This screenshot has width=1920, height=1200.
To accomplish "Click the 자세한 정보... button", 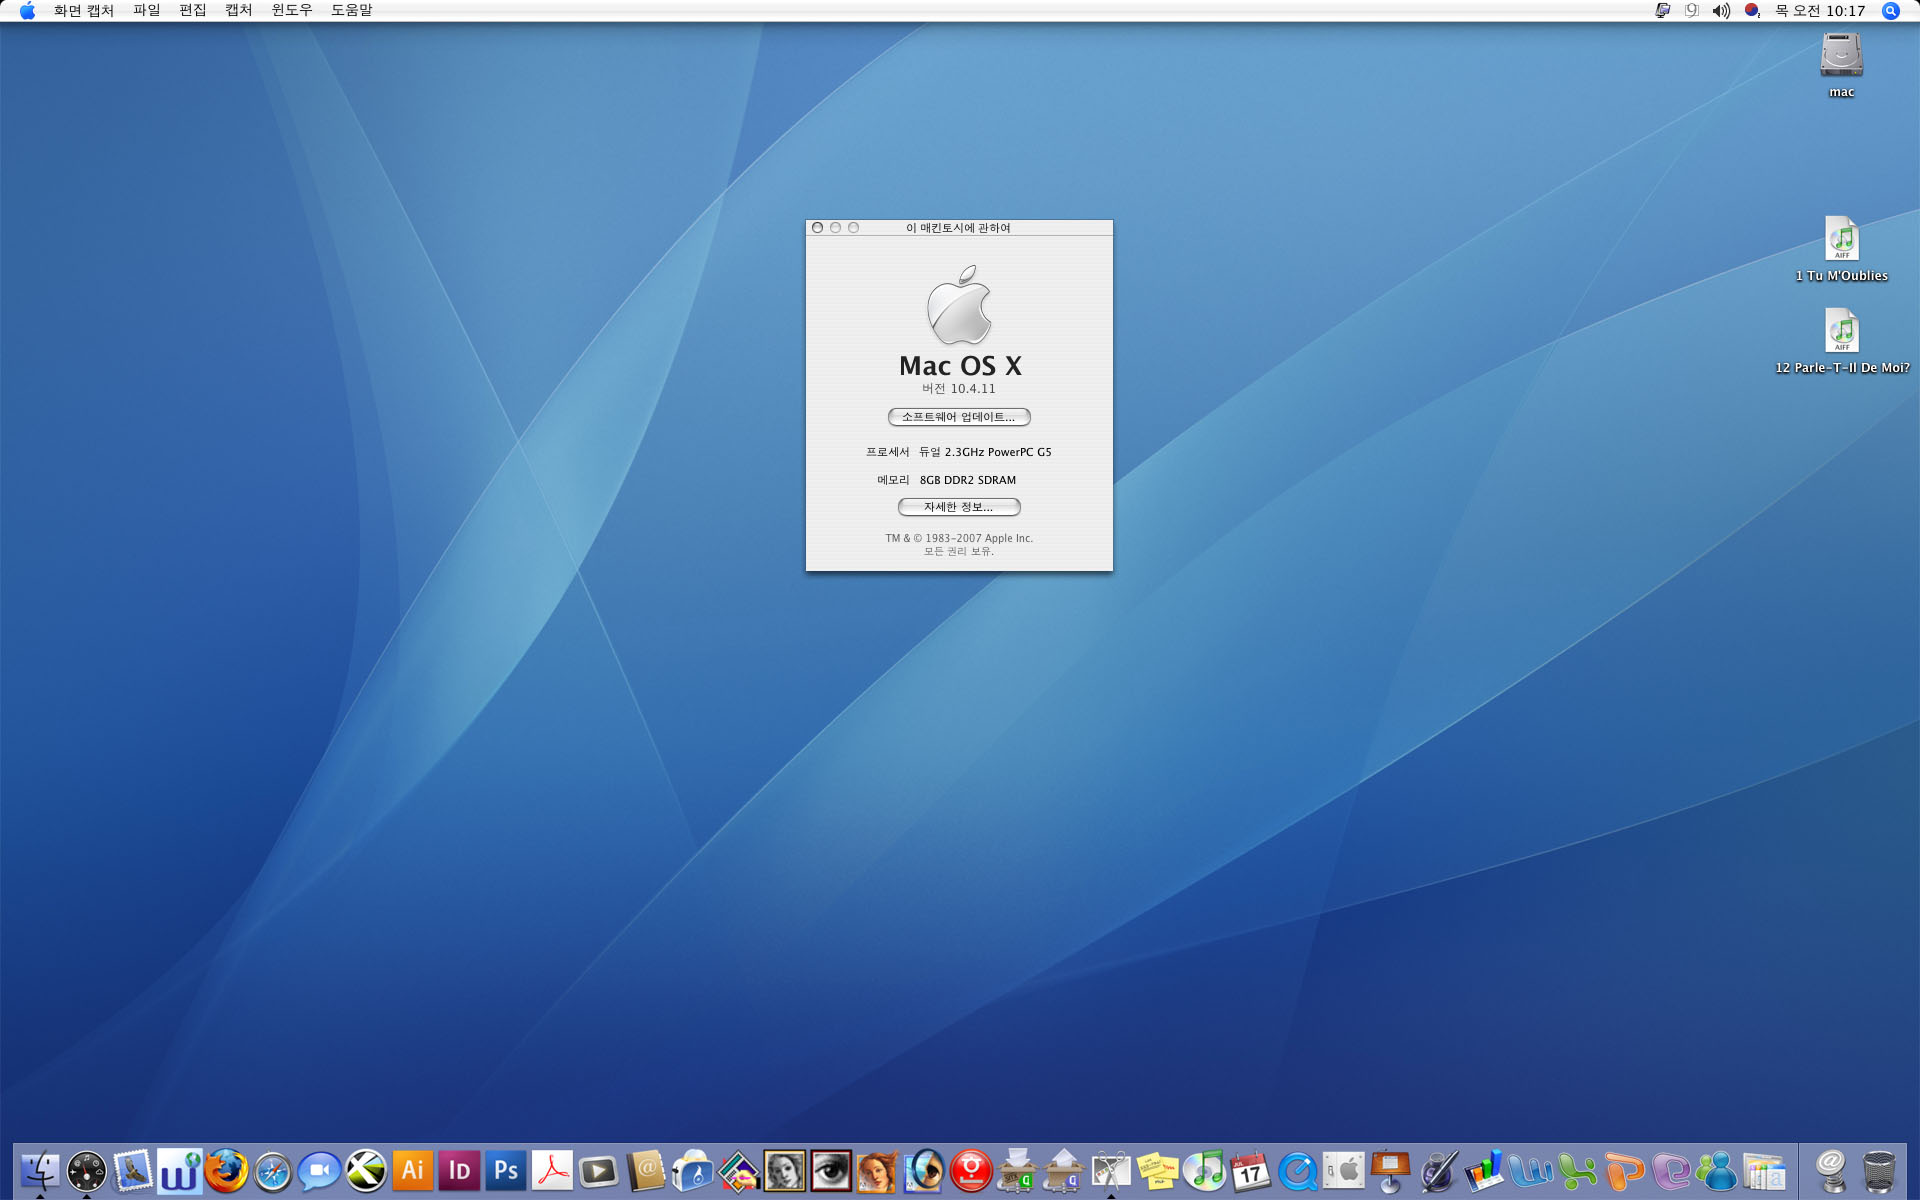I will pyautogui.click(x=958, y=507).
